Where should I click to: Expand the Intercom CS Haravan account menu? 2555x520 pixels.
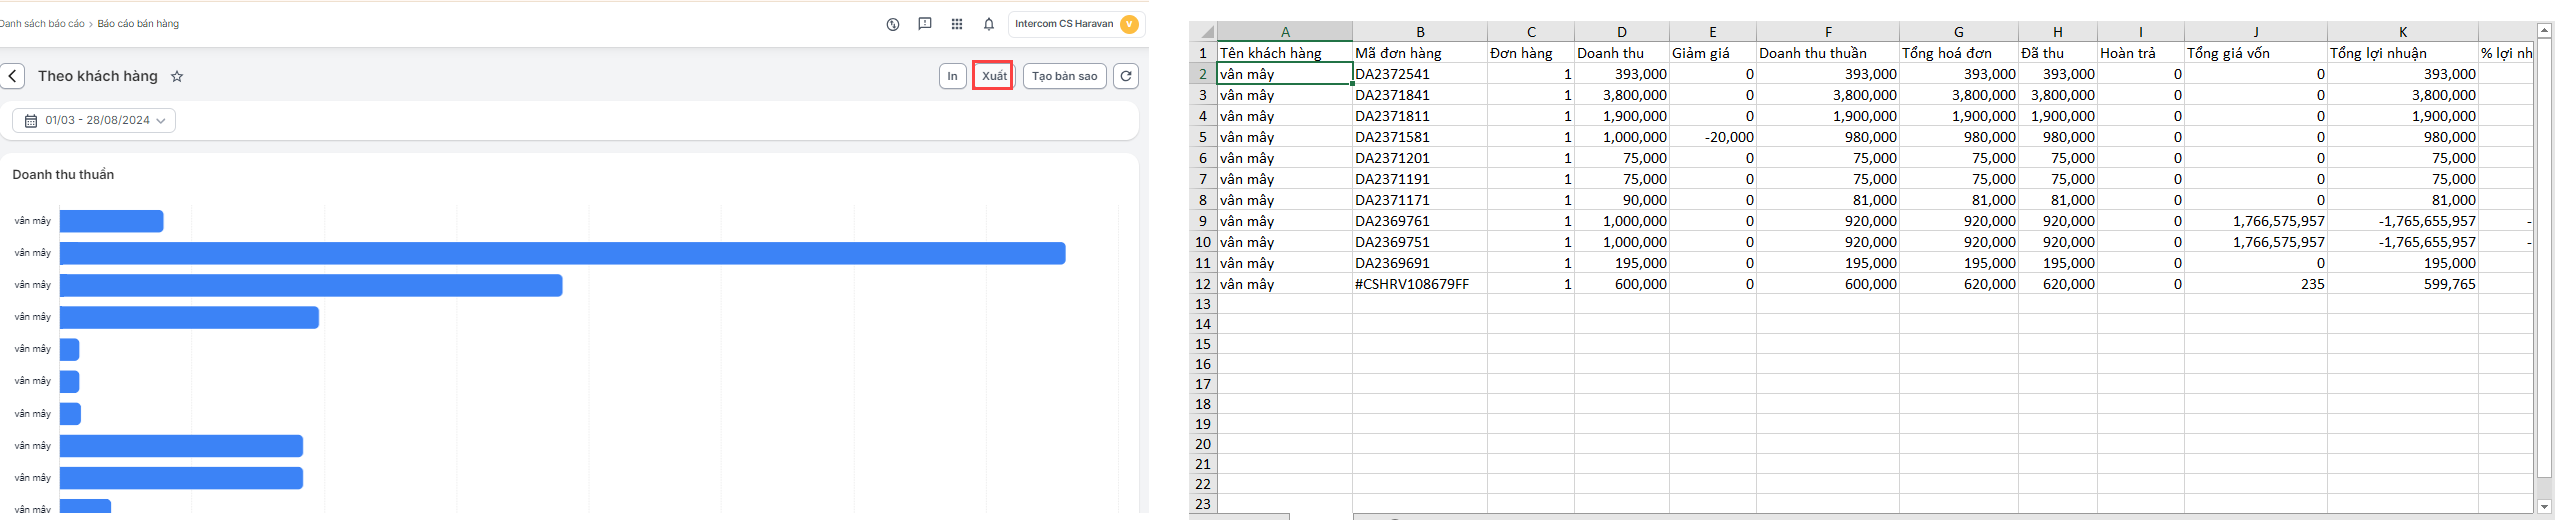point(1076,24)
